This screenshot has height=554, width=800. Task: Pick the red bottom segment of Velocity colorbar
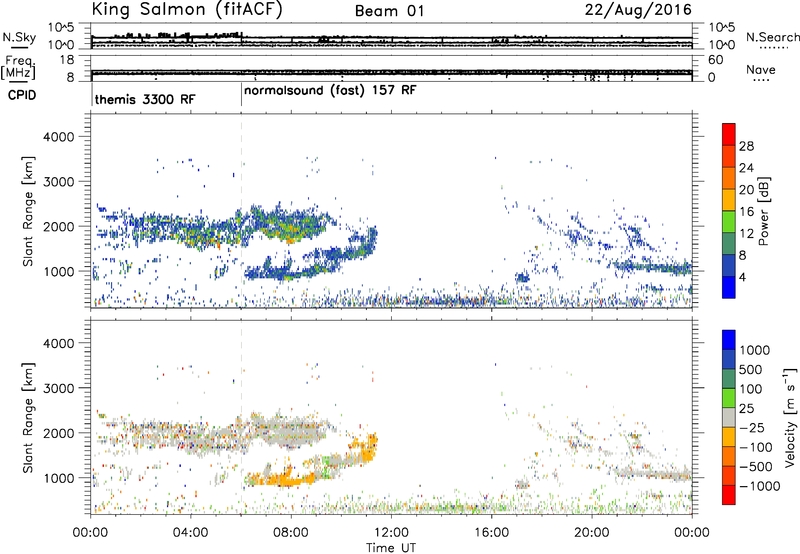[x=729, y=495]
